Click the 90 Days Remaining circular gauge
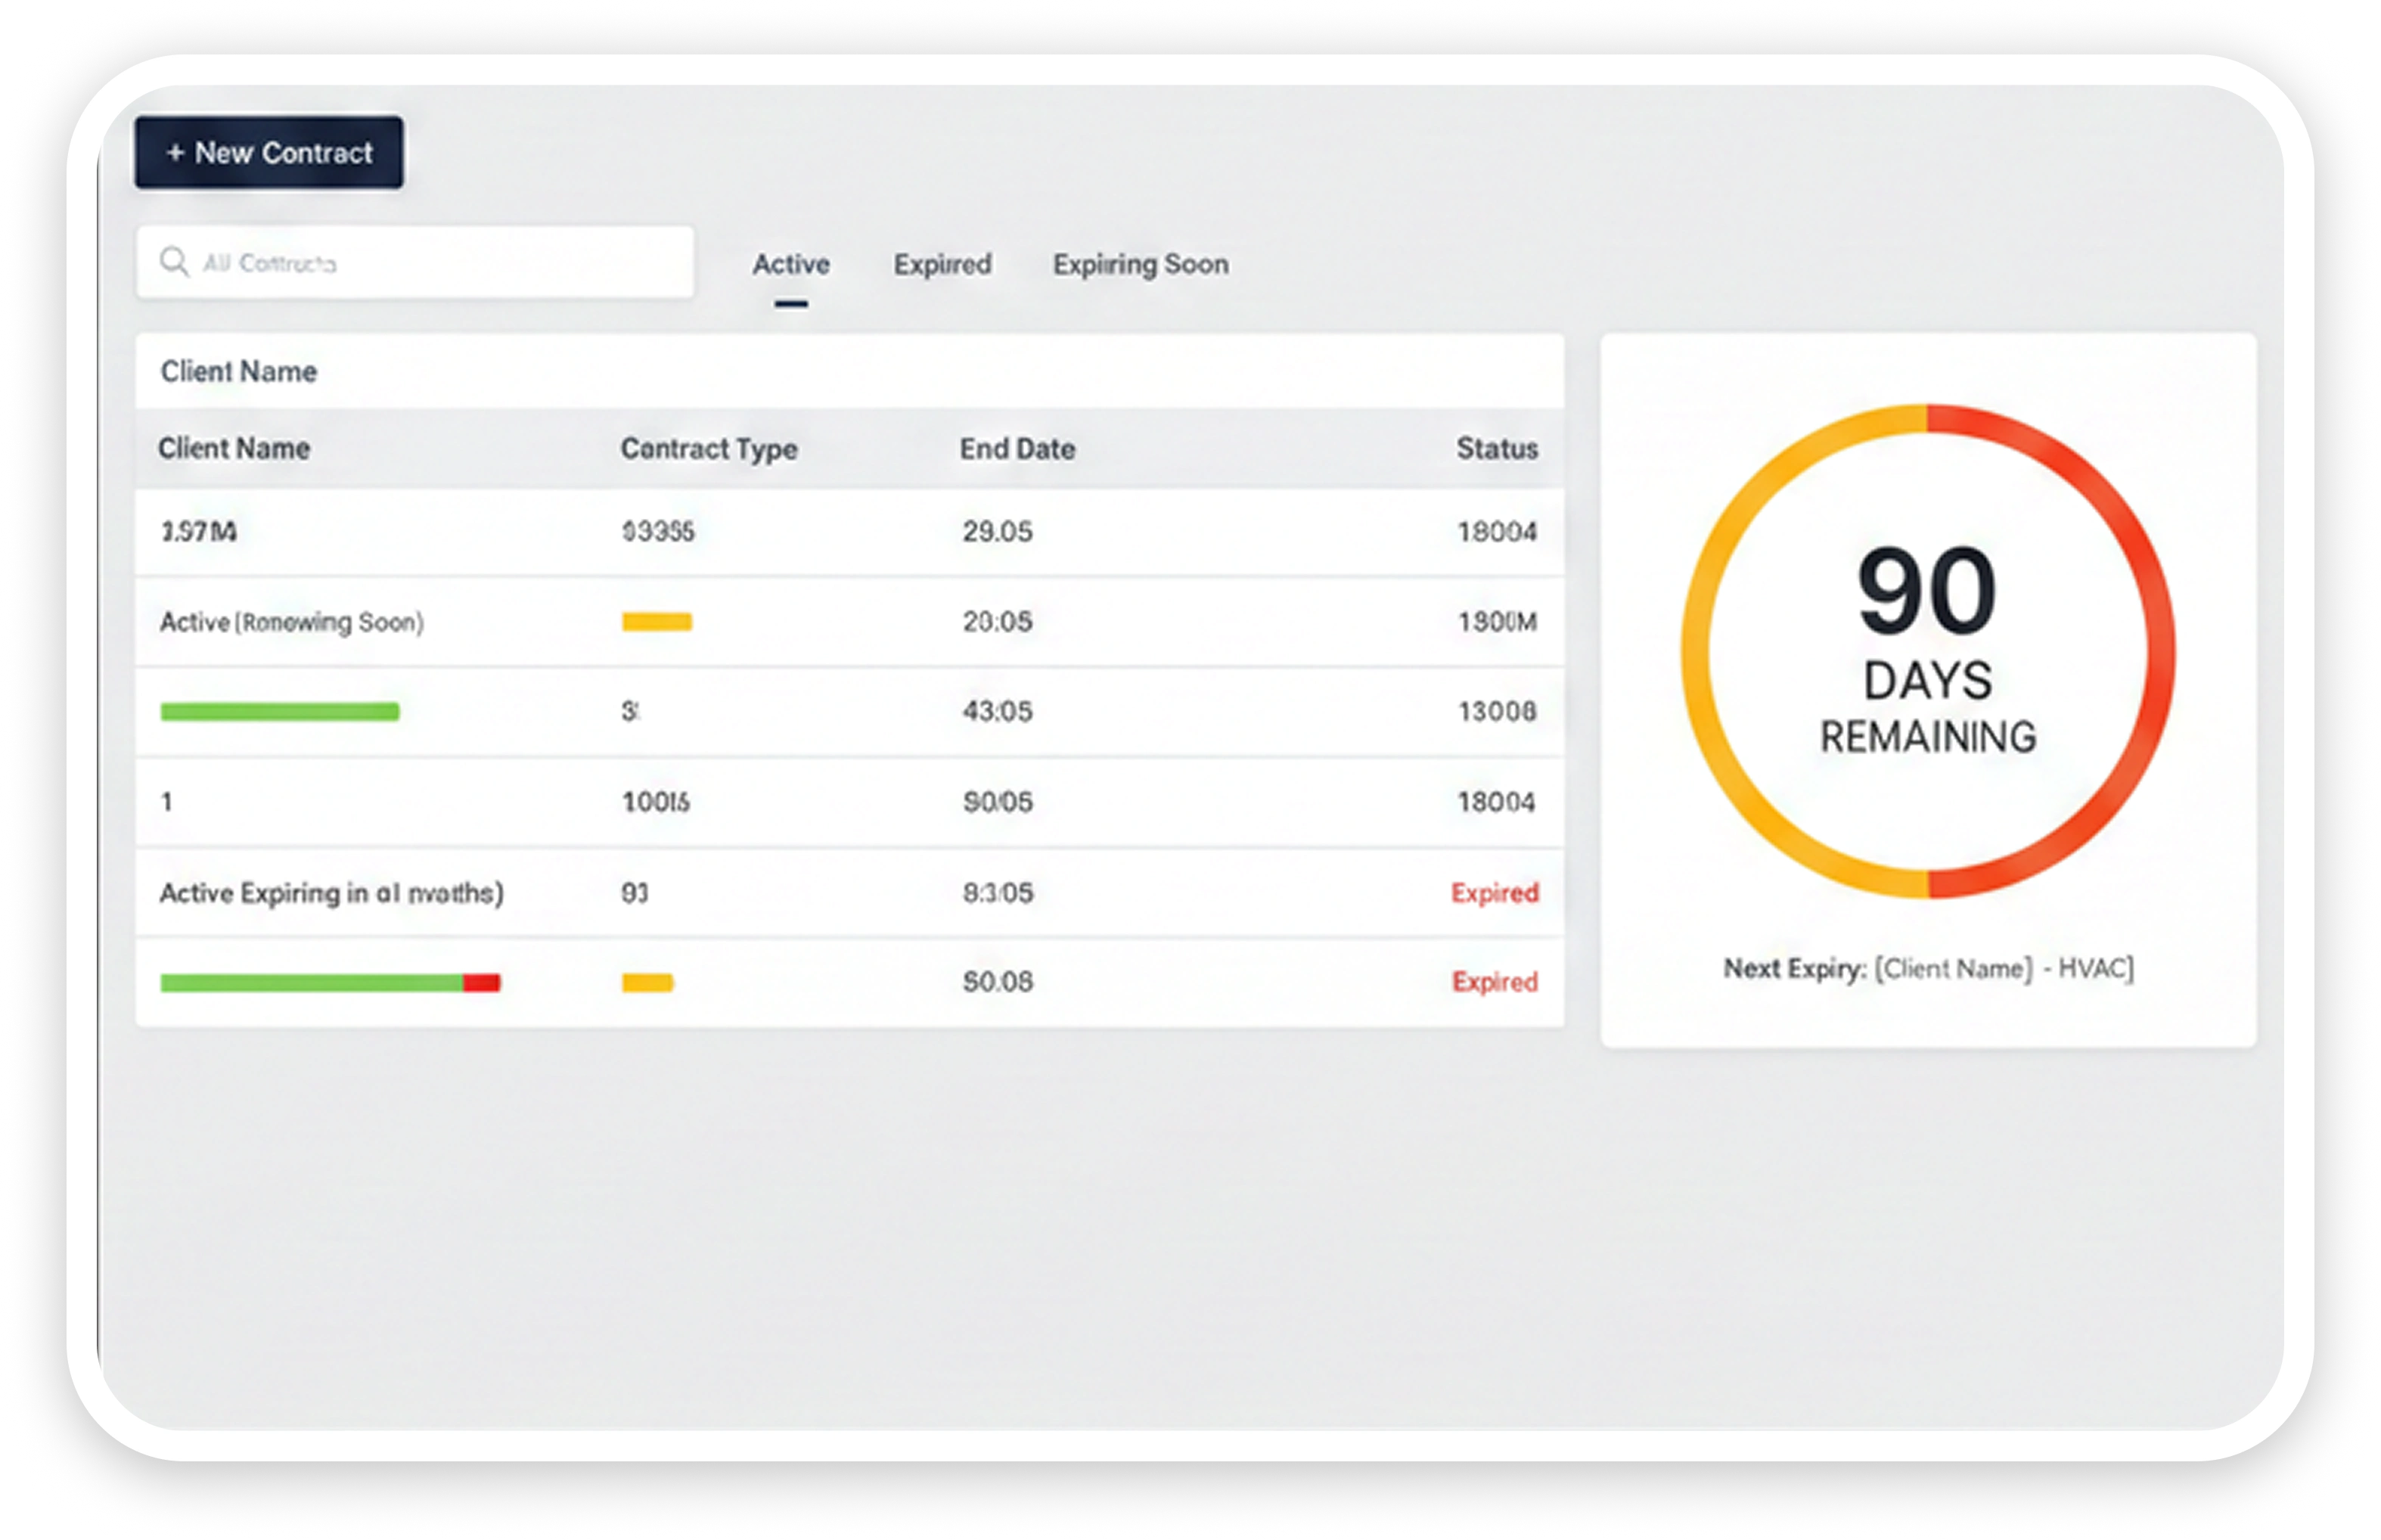 coord(1927,650)
